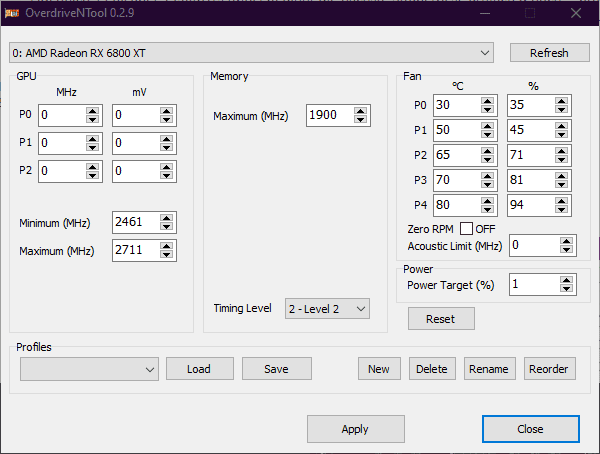Open the GPU selection dropdown
The height and width of the screenshot is (454, 600).
click(251, 52)
